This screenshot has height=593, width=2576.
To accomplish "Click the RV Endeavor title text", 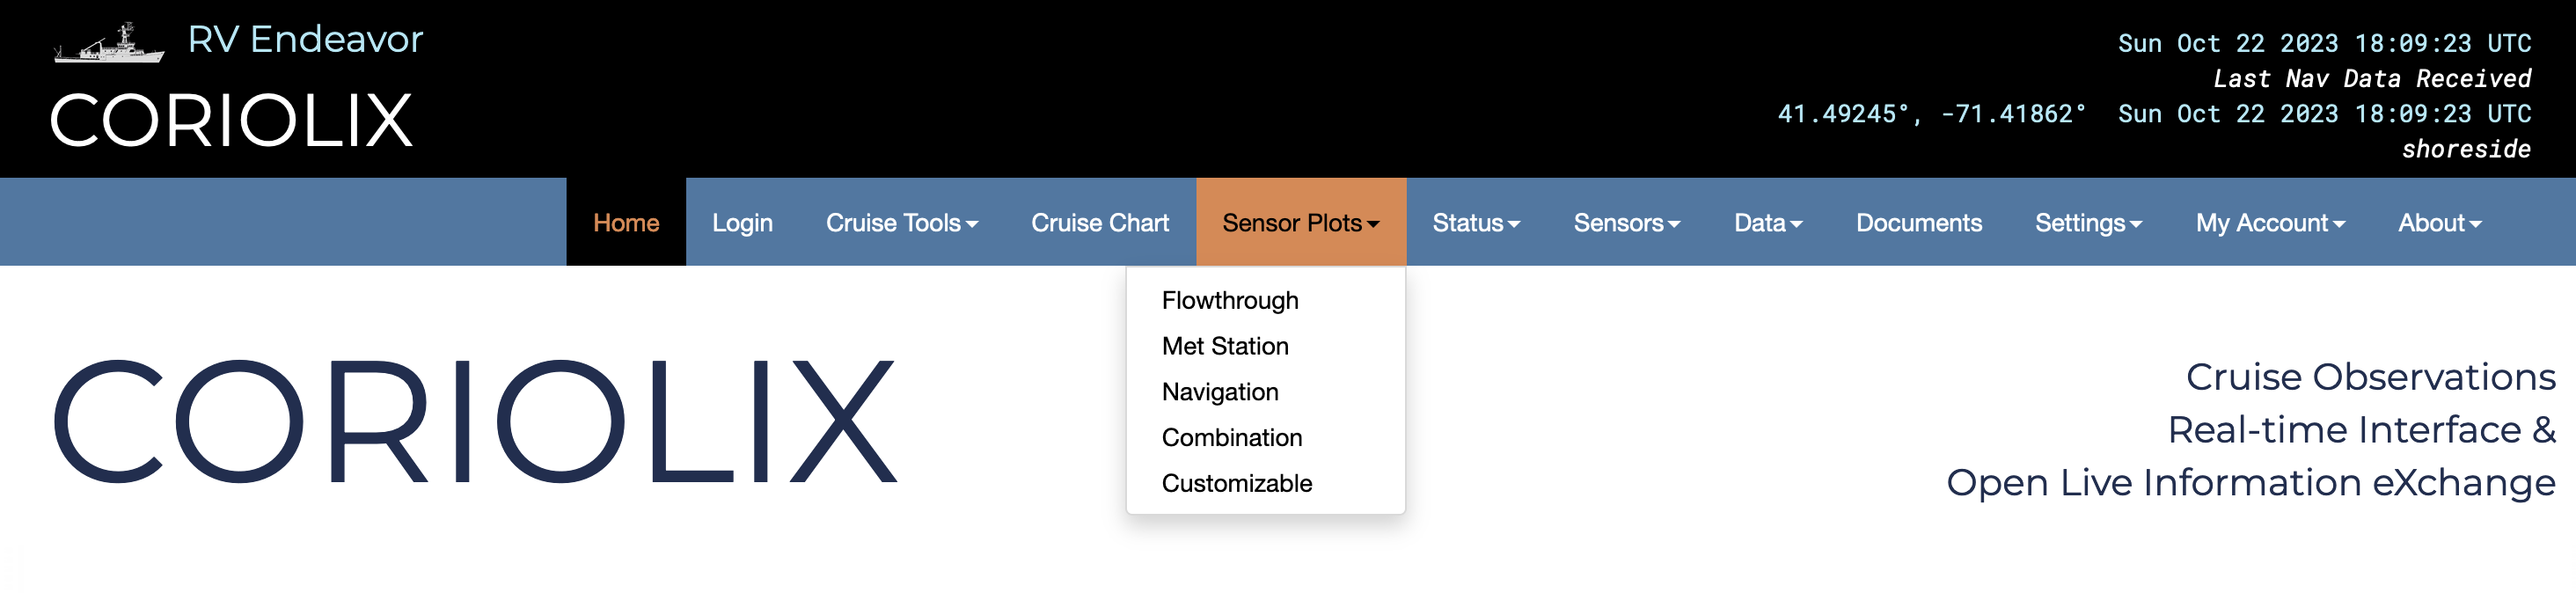I will click(305, 39).
